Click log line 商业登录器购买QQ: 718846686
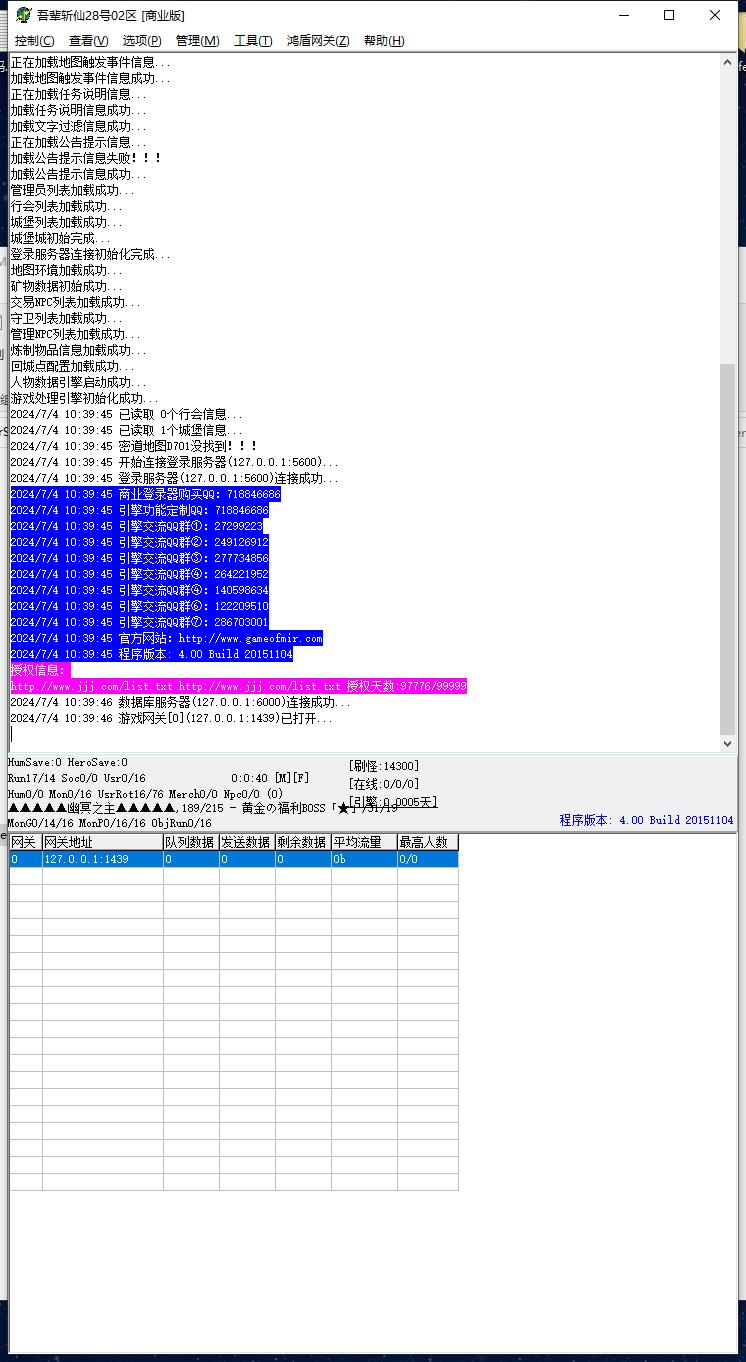746x1362 pixels. [x=146, y=494]
